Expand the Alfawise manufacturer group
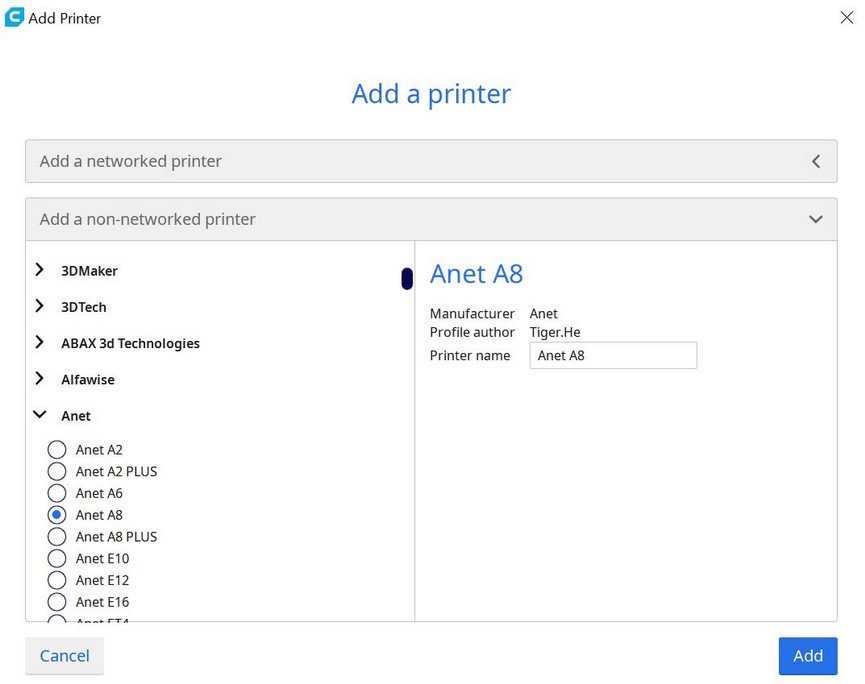The height and width of the screenshot is (684, 865). (x=39, y=379)
